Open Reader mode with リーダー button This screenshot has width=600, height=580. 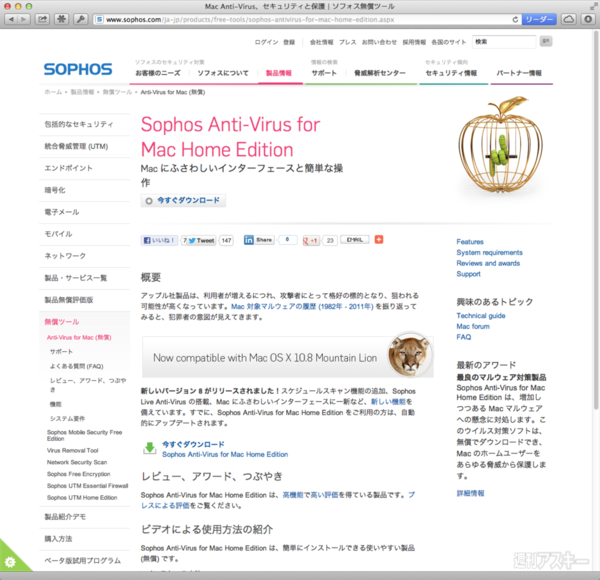click(539, 20)
